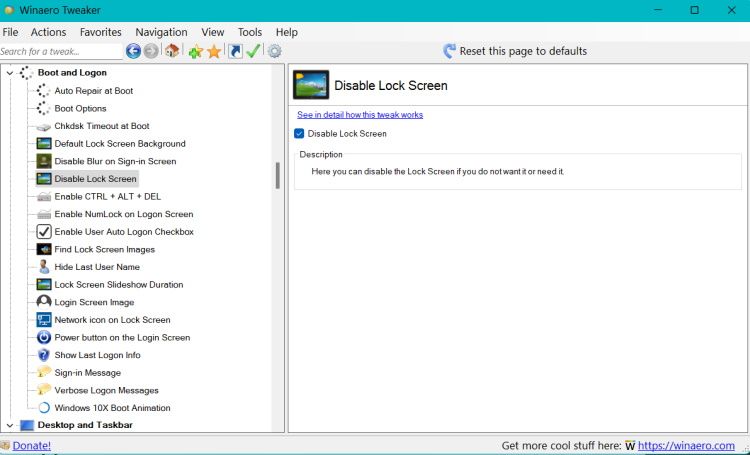Select Lock Screen Slideshow Duration item
The image size is (750, 455).
point(119,285)
